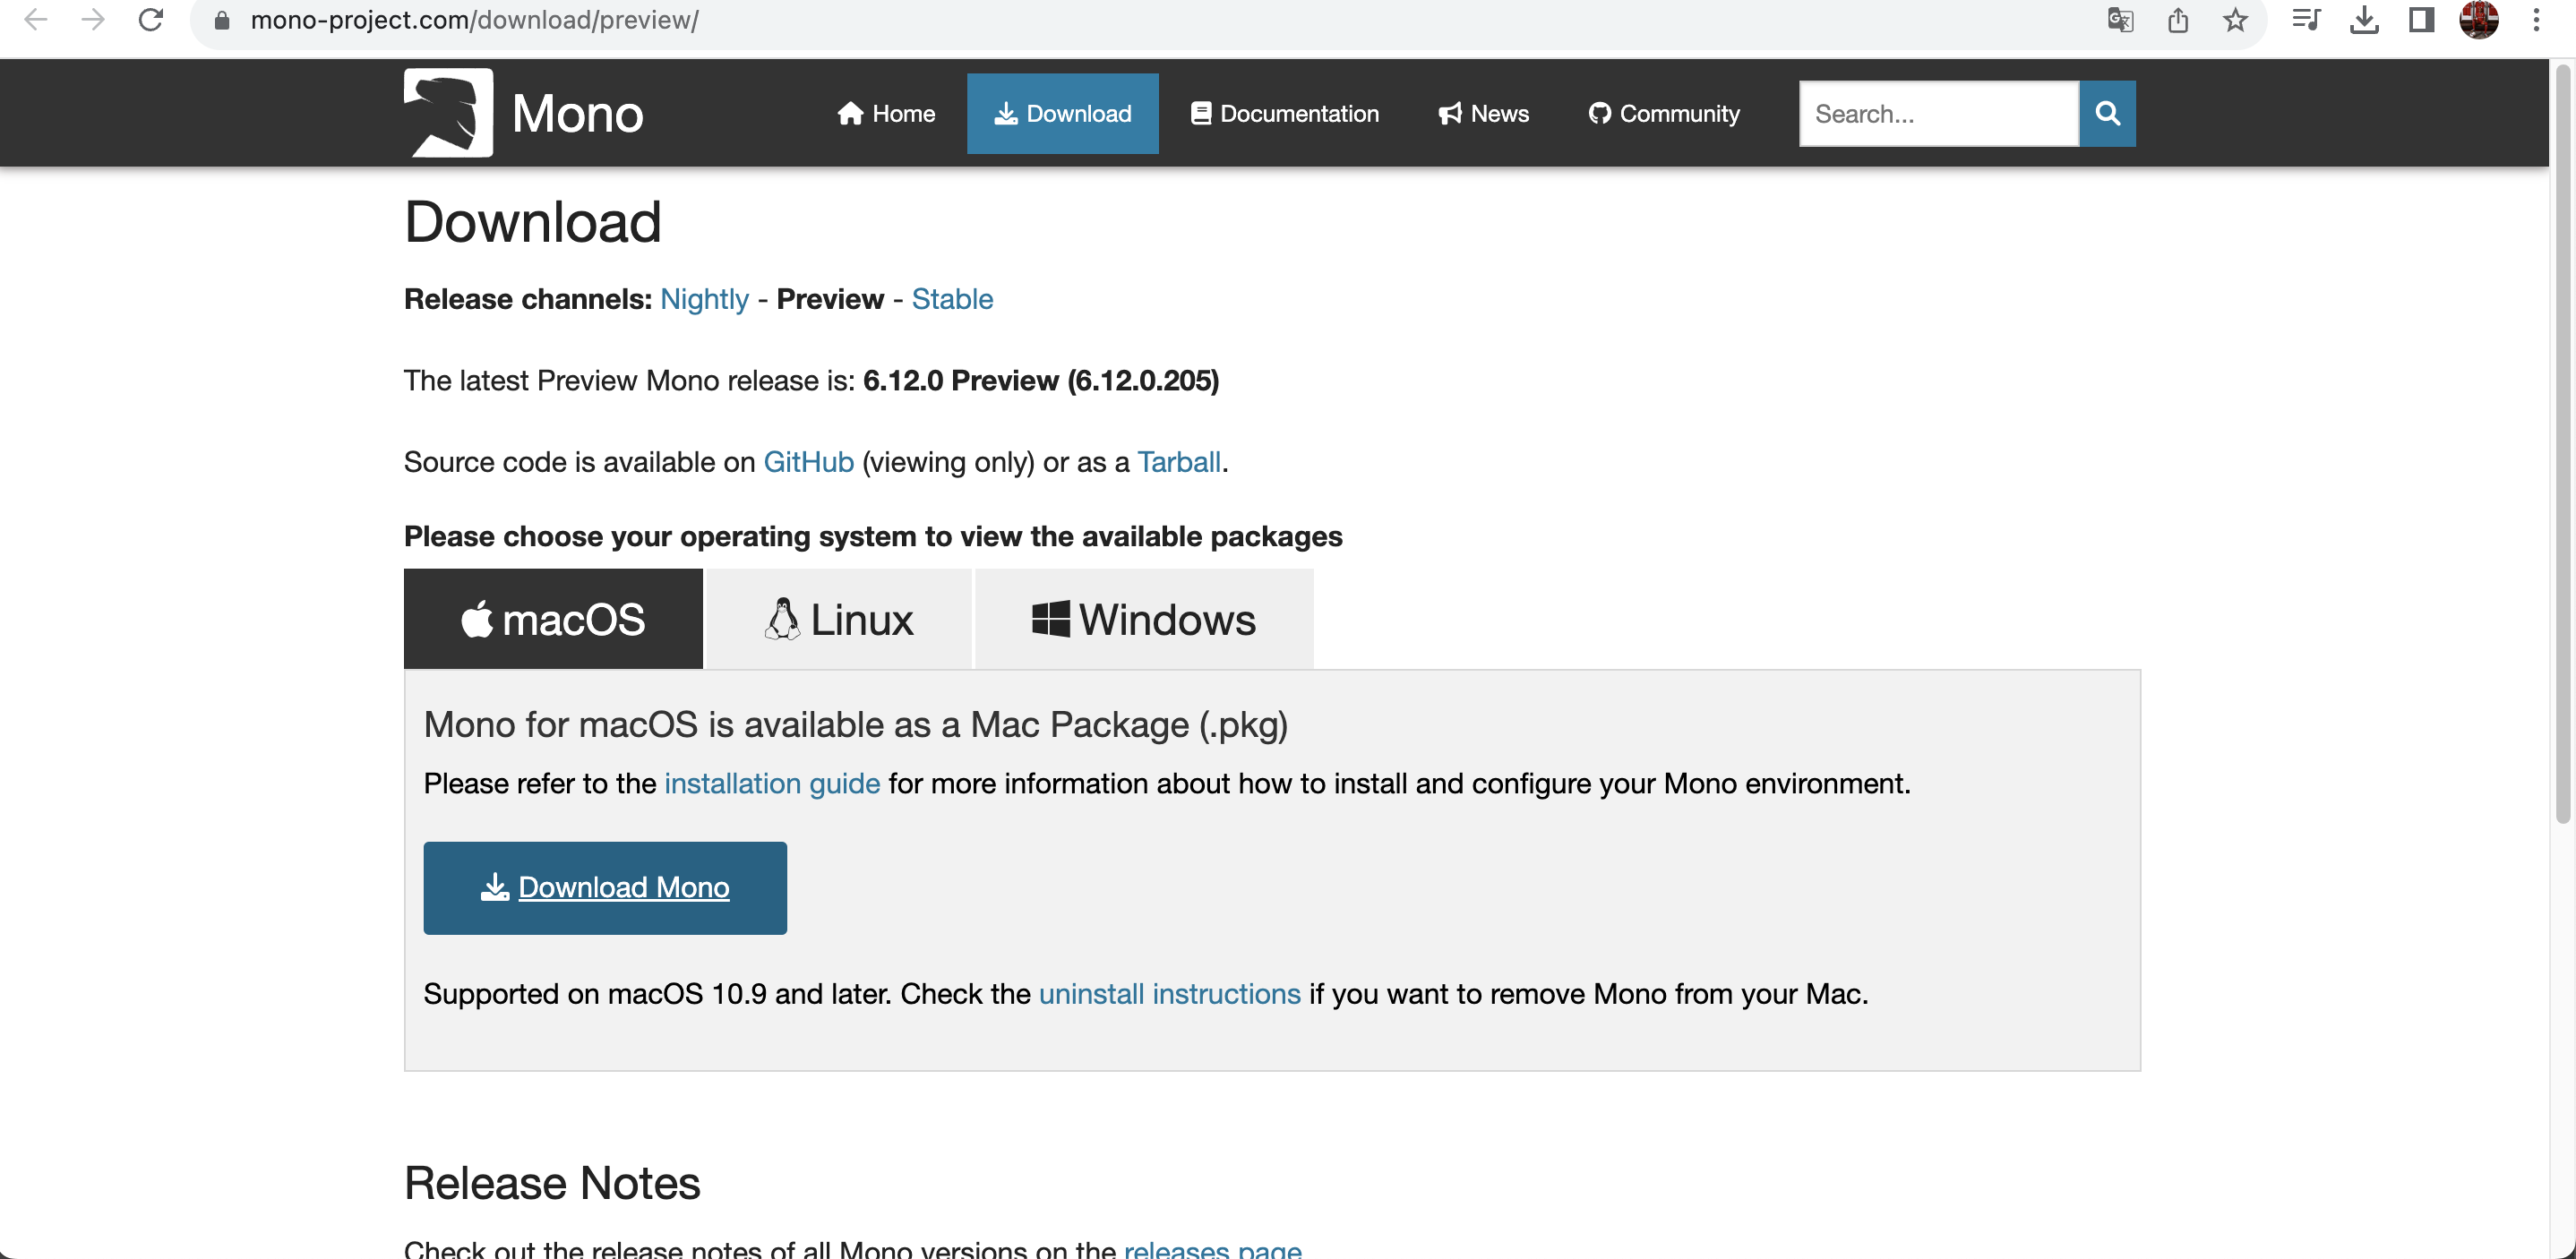Screen dimensions: 2576x1259
Task: Select the Windows tab
Action: tap(1144, 619)
